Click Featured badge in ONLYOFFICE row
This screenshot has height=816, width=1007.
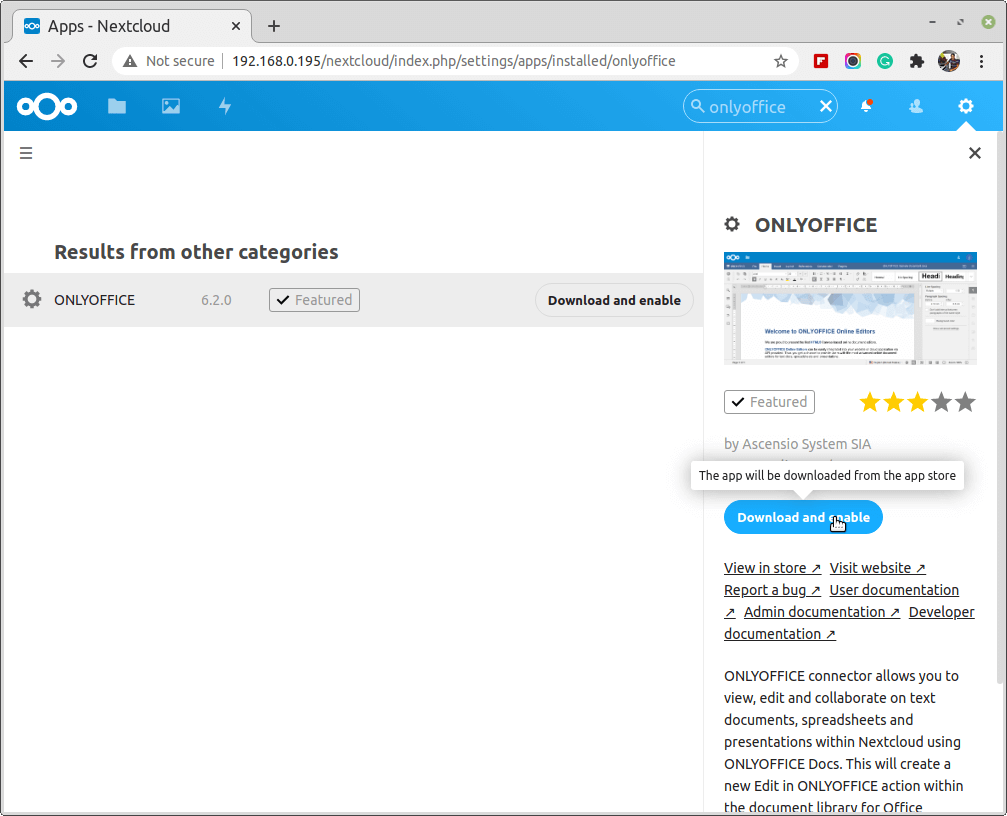pos(314,300)
